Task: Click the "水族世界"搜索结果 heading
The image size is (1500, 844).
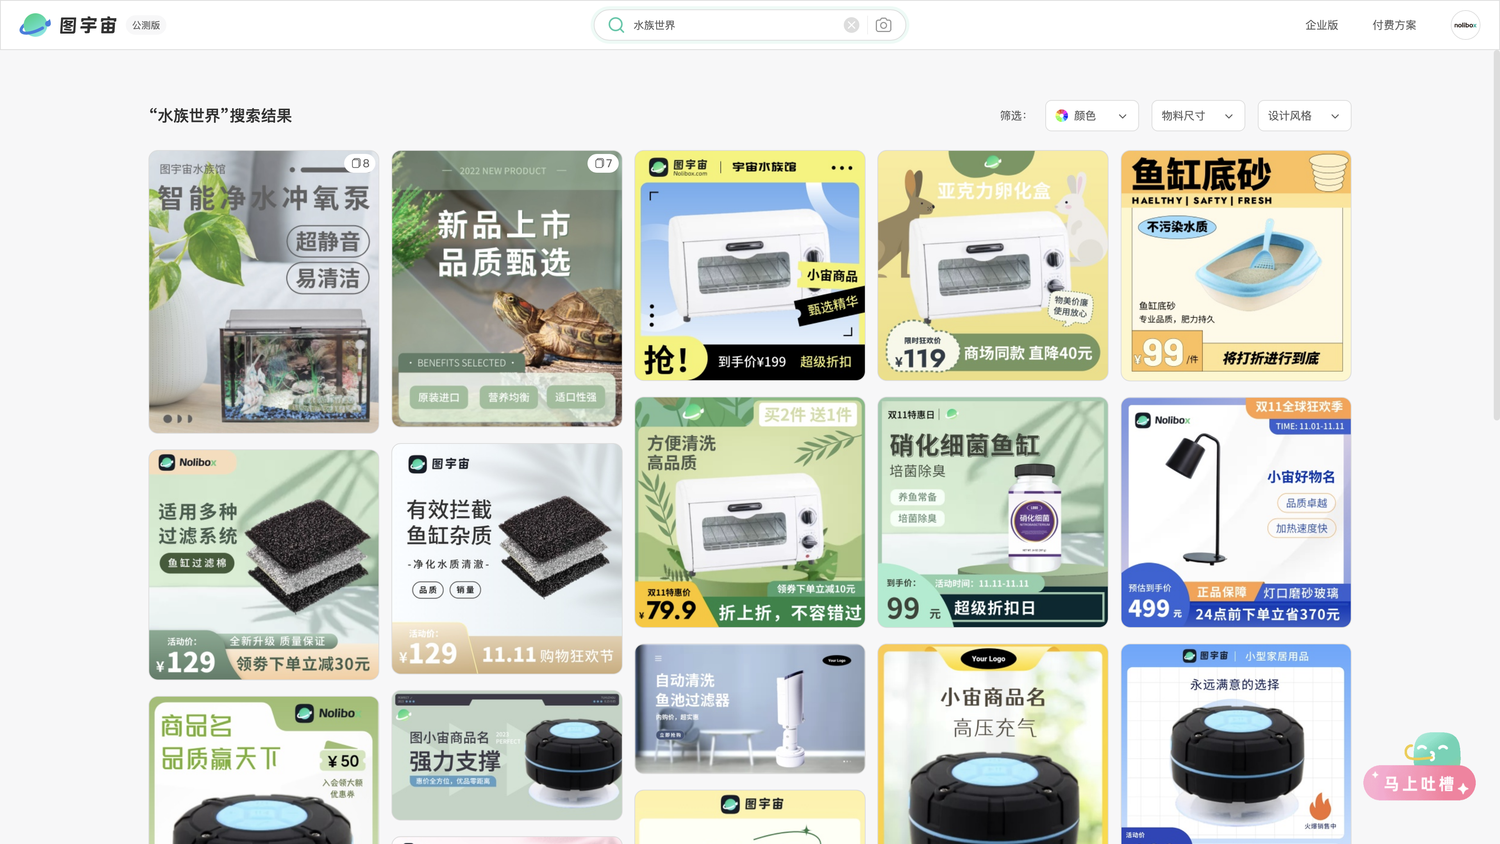Action: pyautogui.click(x=220, y=116)
